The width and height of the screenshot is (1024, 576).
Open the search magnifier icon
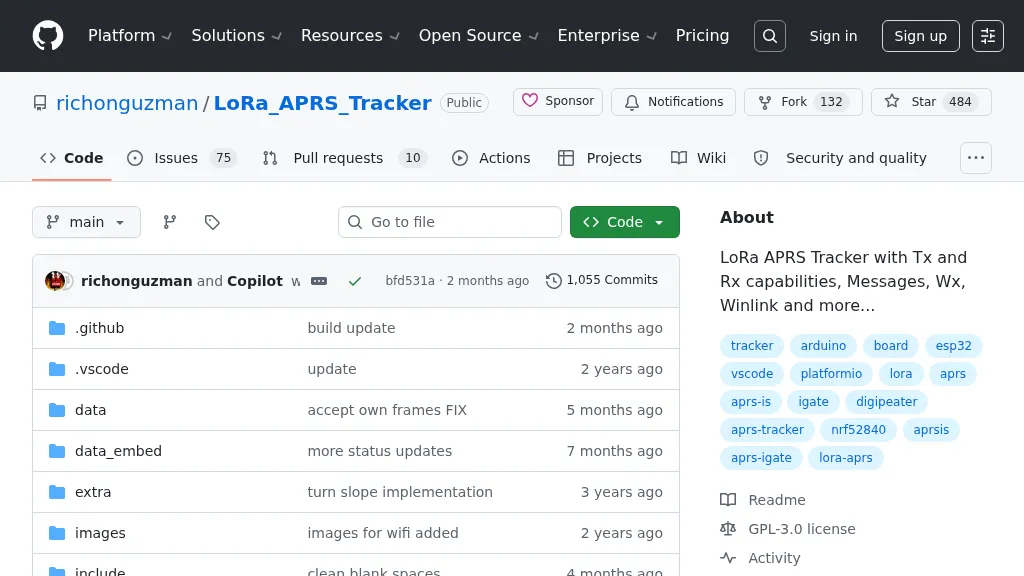pyautogui.click(x=769, y=36)
